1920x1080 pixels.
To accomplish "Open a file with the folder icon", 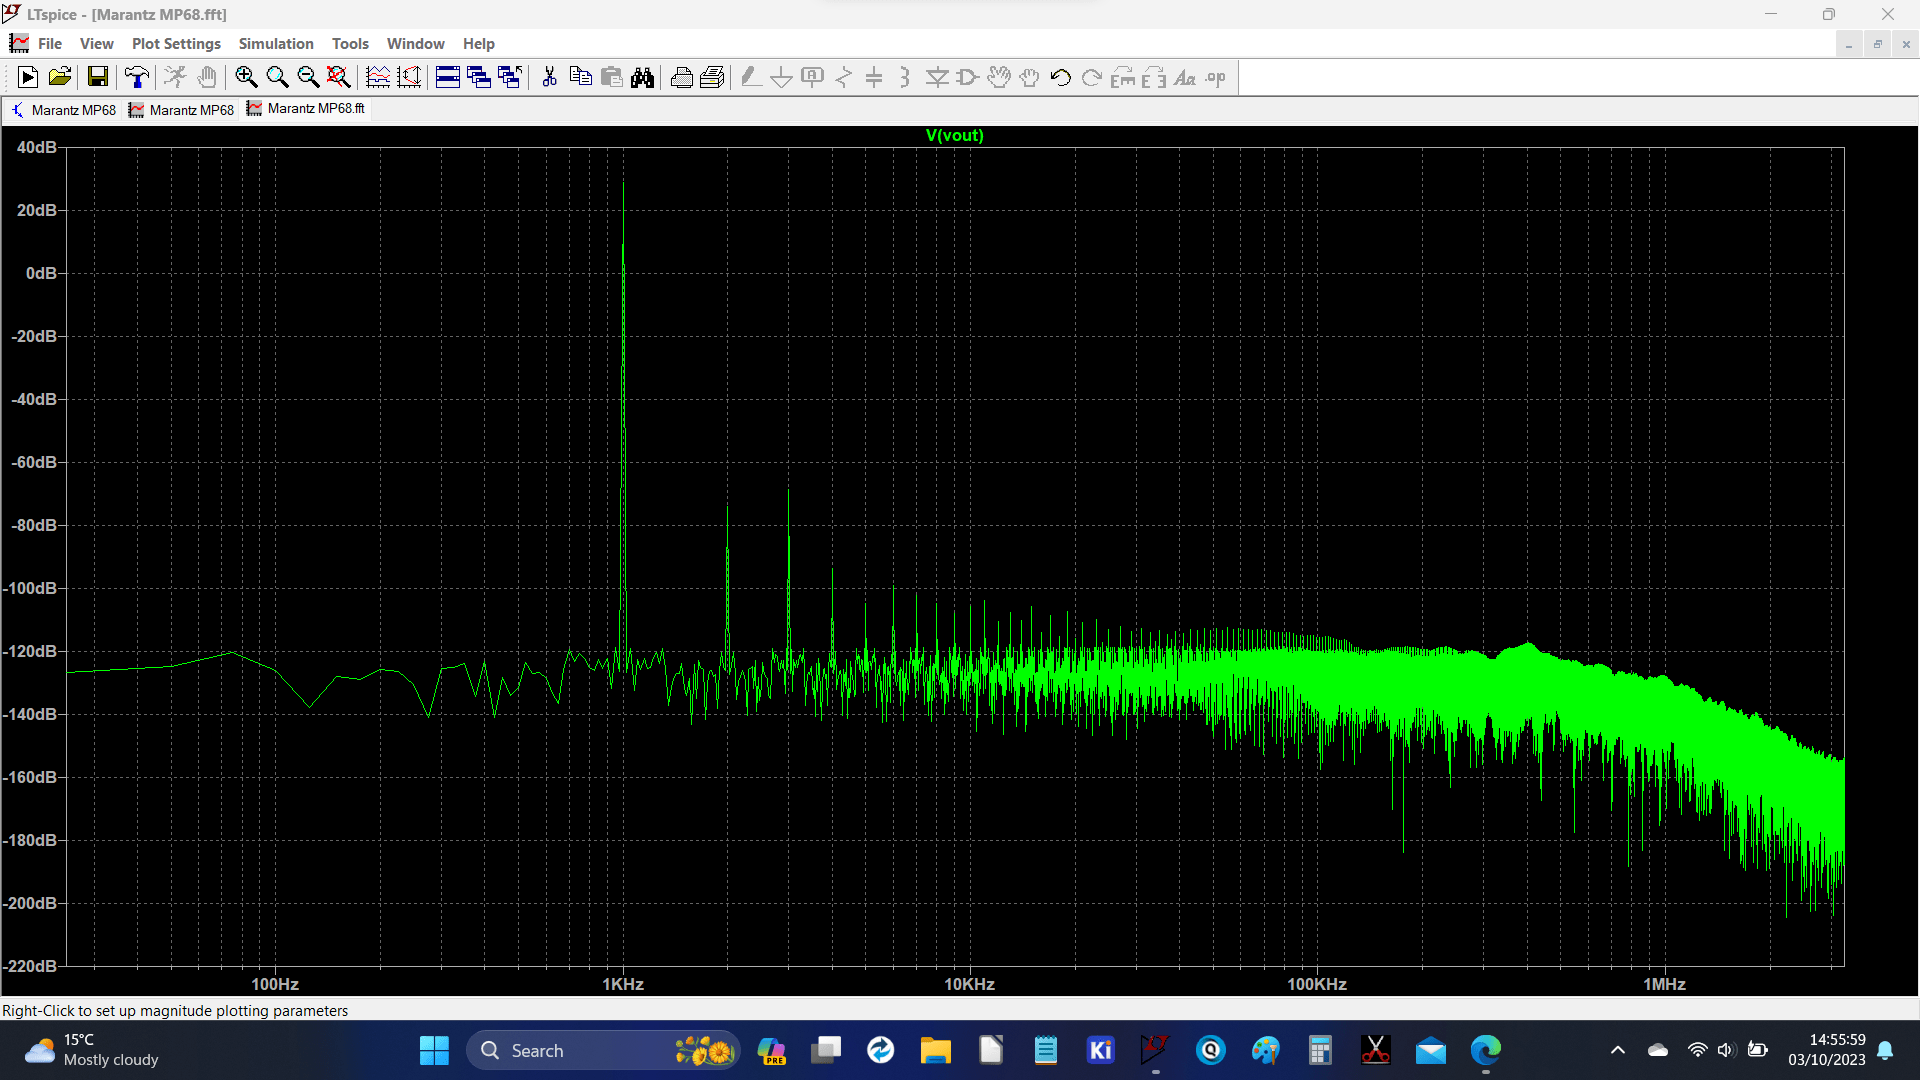I will [60, 77].
